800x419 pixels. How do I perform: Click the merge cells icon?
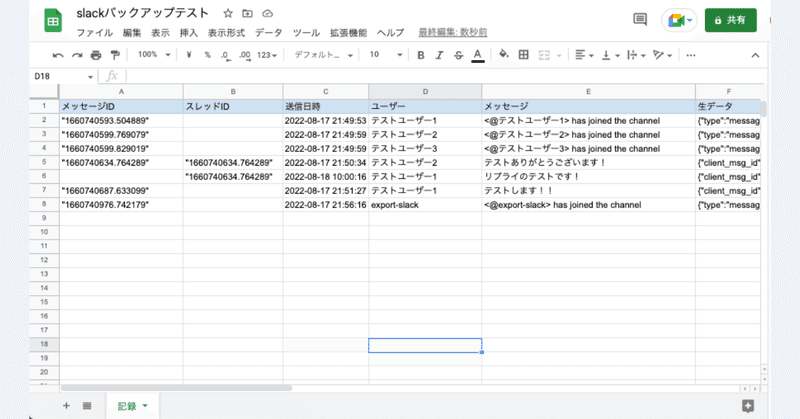coord(544,55)
